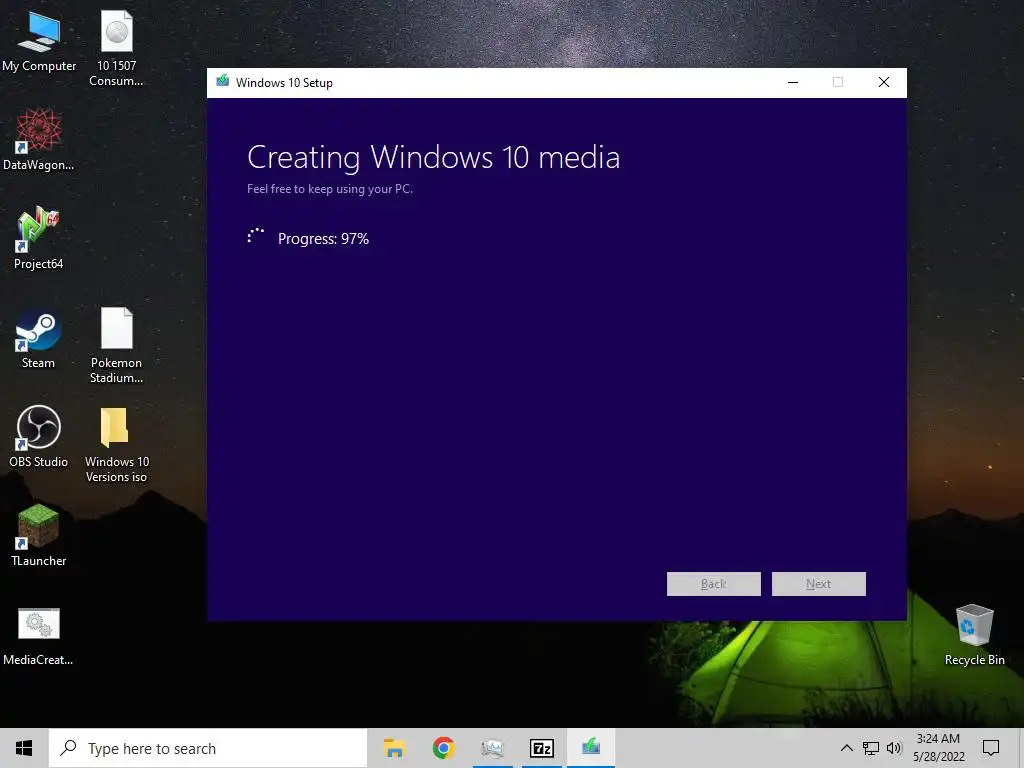Select the Pokemon Stadium file icon
1024x768 pixels.
(x=116, y=345)
